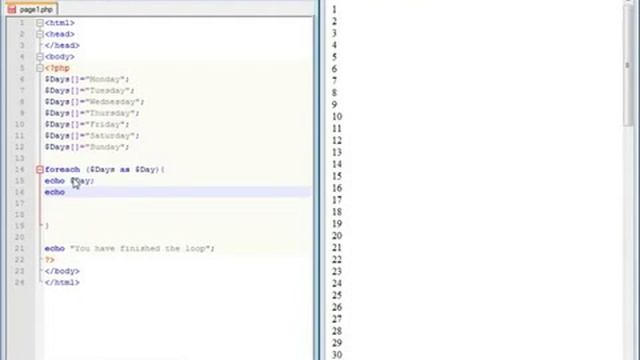Click the number 28 in the browser output

(x=337, y=331)
